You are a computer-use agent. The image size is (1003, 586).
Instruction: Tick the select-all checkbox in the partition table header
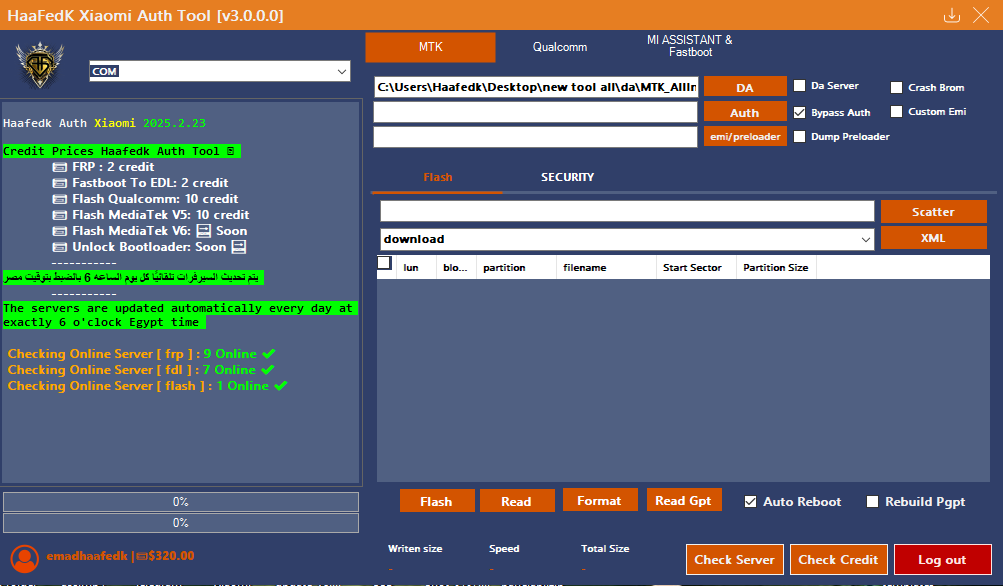pos(385,264)
